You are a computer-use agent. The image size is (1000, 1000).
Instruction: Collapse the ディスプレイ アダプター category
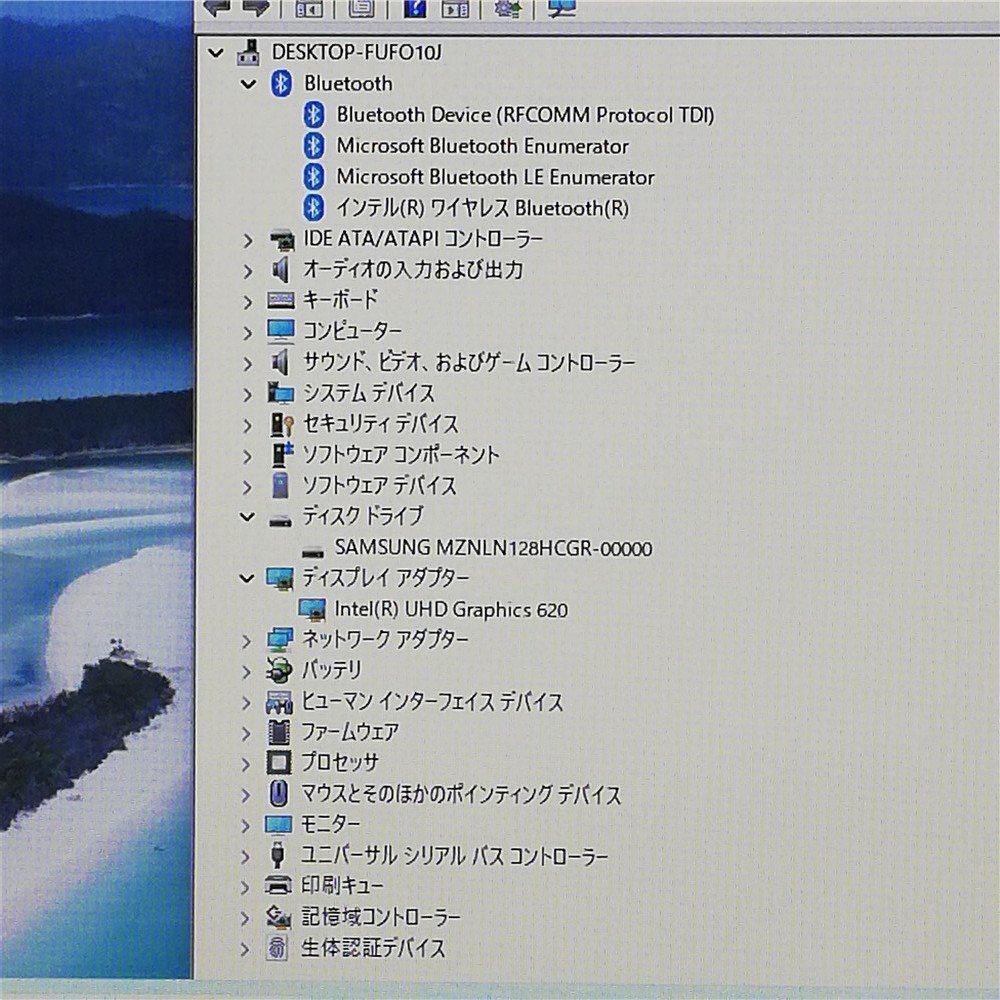(247, 579)
